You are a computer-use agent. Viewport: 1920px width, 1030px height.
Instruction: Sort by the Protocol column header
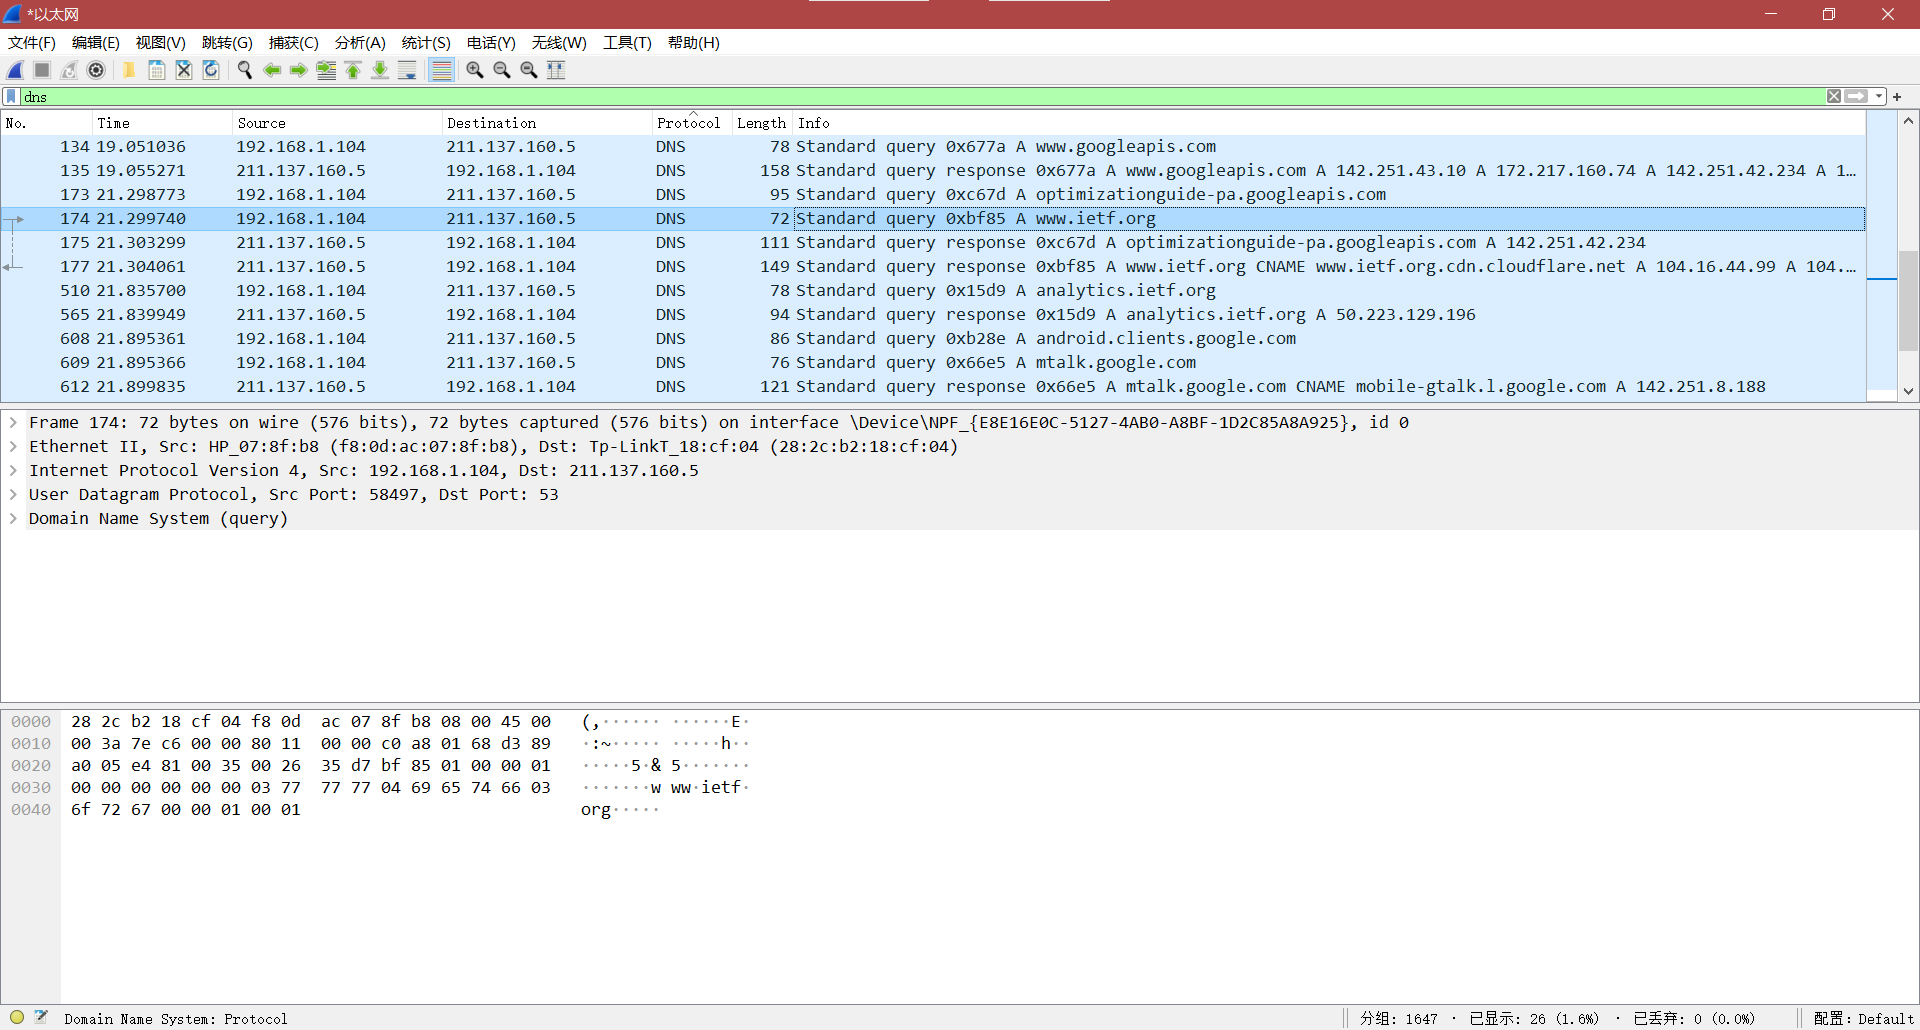point(692,123)
